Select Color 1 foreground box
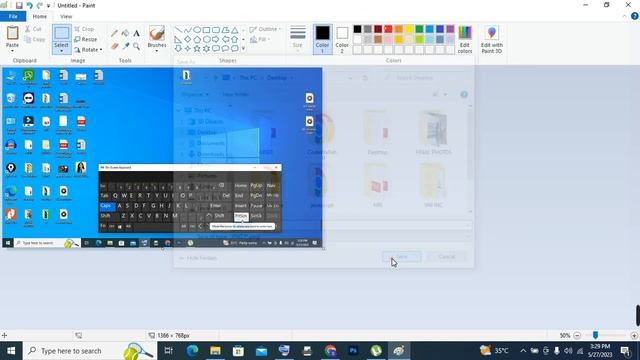 322,39
